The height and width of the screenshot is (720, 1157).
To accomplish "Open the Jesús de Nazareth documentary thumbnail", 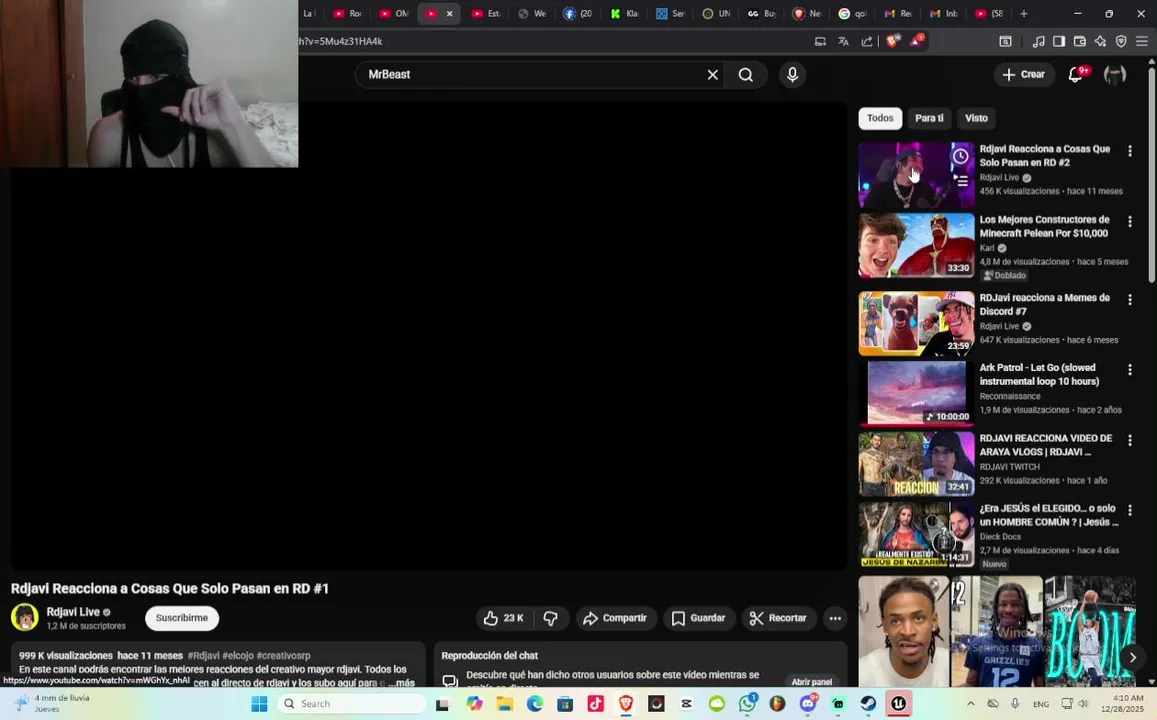I will pos(916,535).
